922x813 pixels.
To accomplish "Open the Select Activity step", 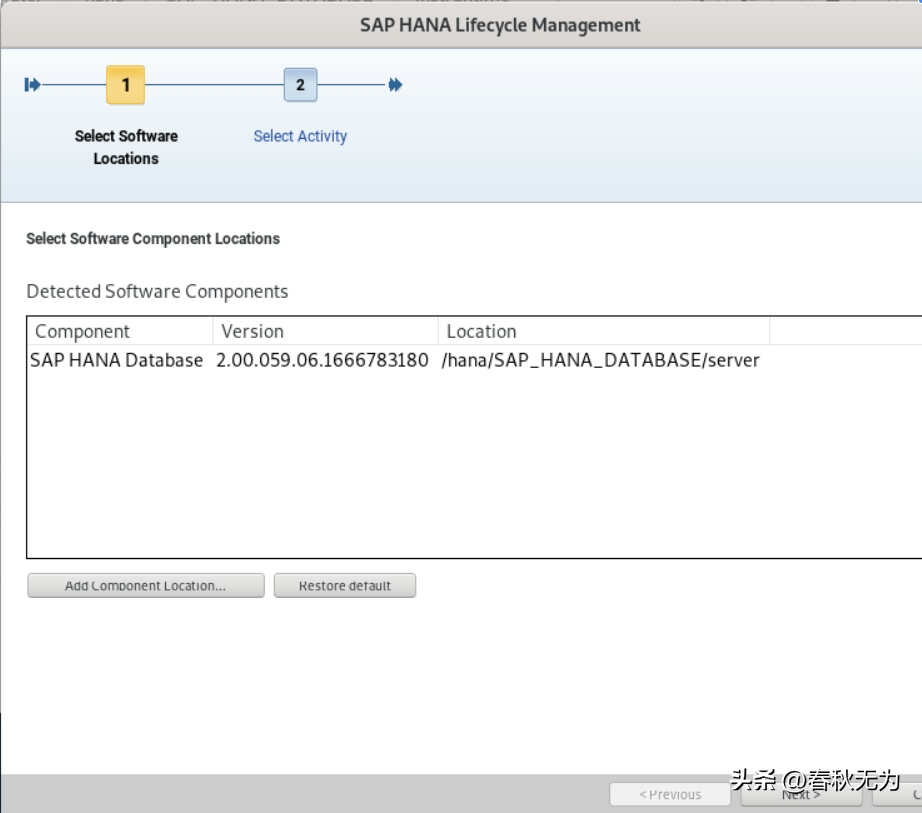I will (x=300, y=136).
